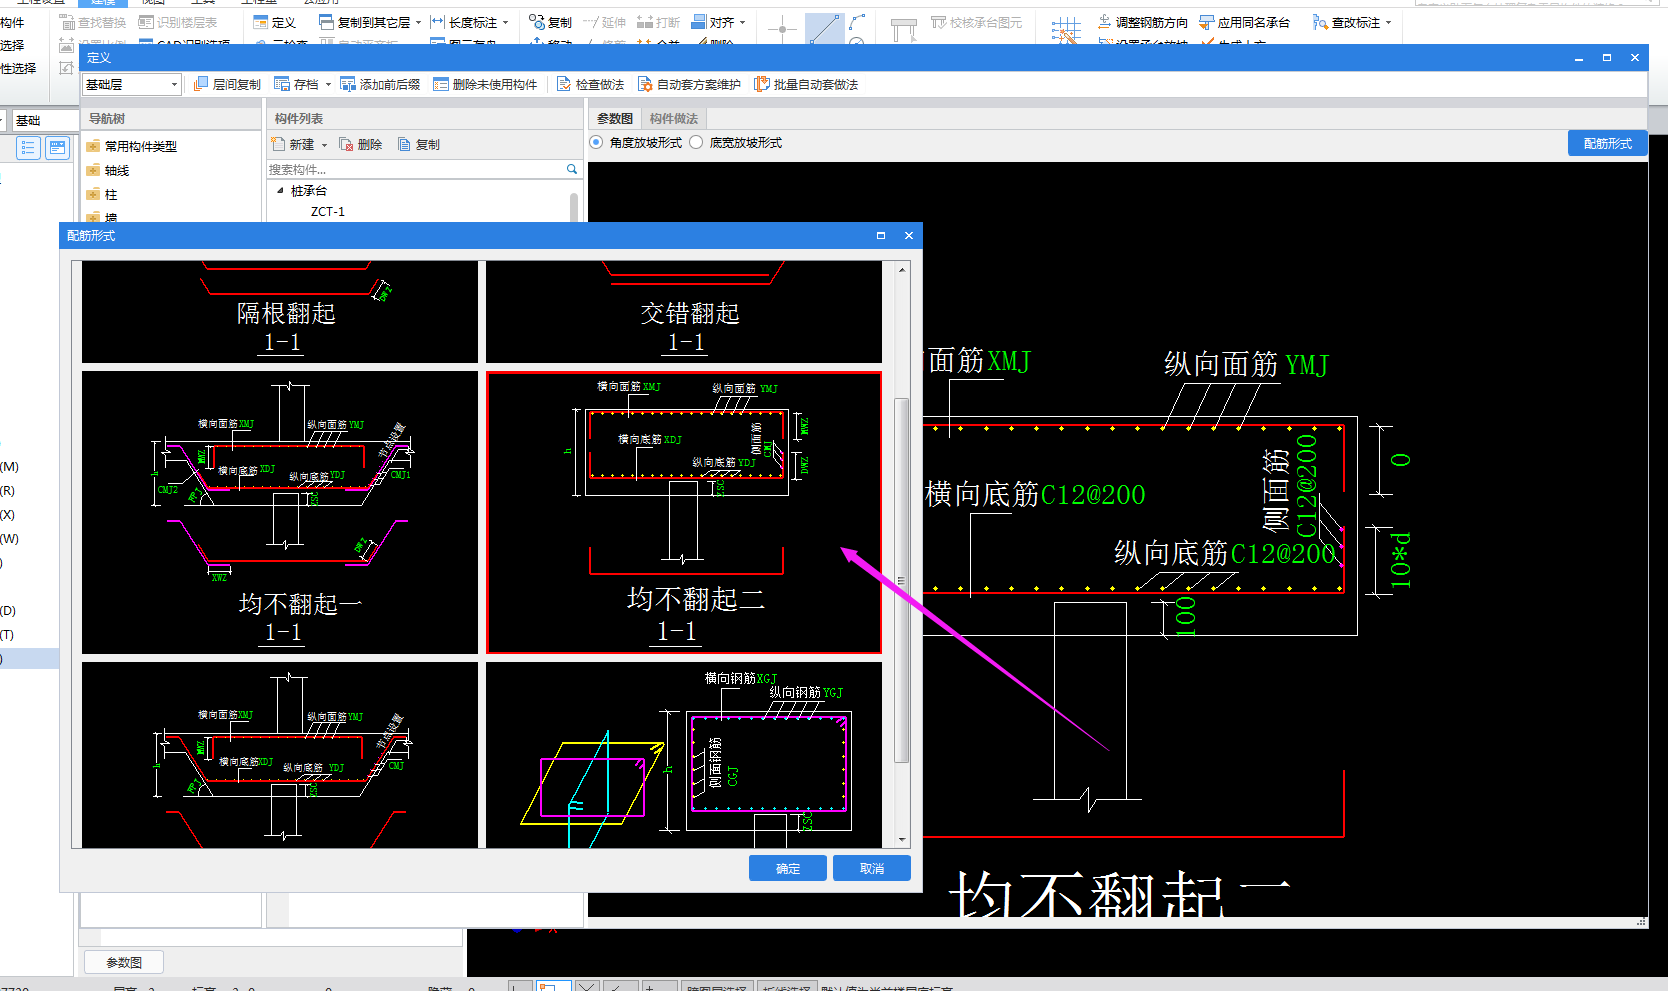The image size is (1668, 991).
Task: Click 添加前后缀 add prefix-suffix icon
Action: click(x=348, y=85)
